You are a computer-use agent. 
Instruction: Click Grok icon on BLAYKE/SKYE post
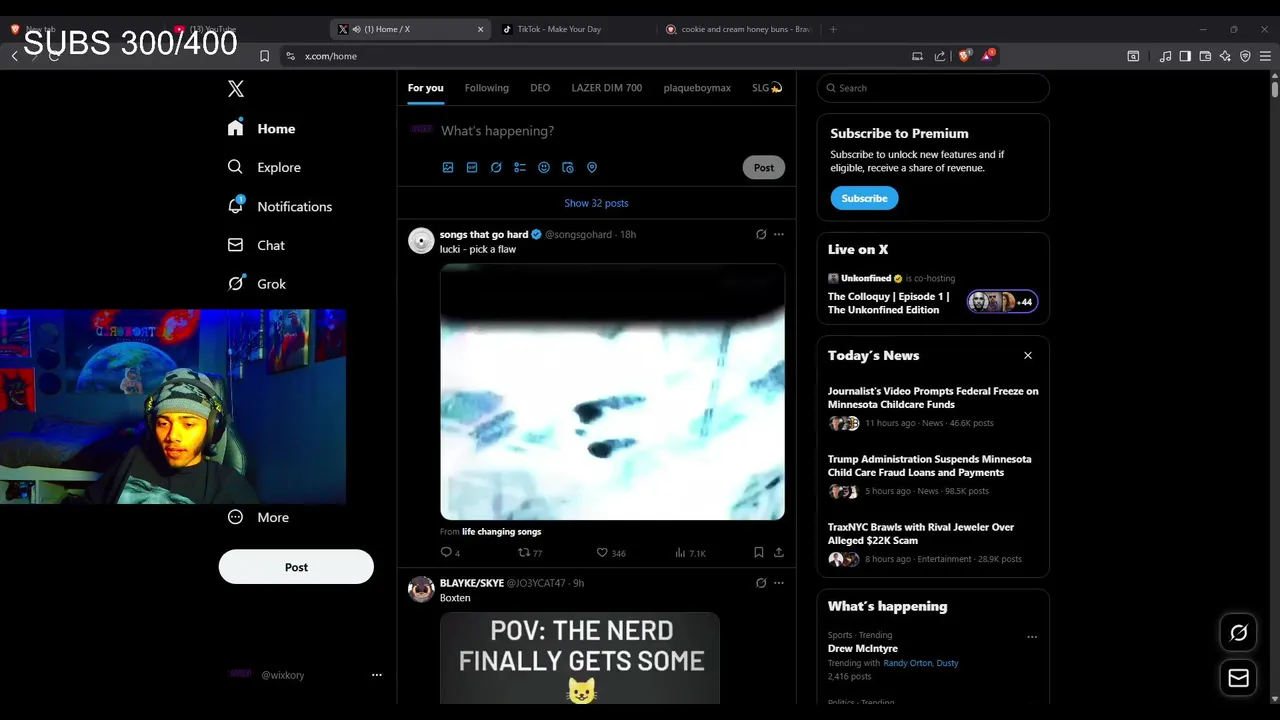coord(761,583)
